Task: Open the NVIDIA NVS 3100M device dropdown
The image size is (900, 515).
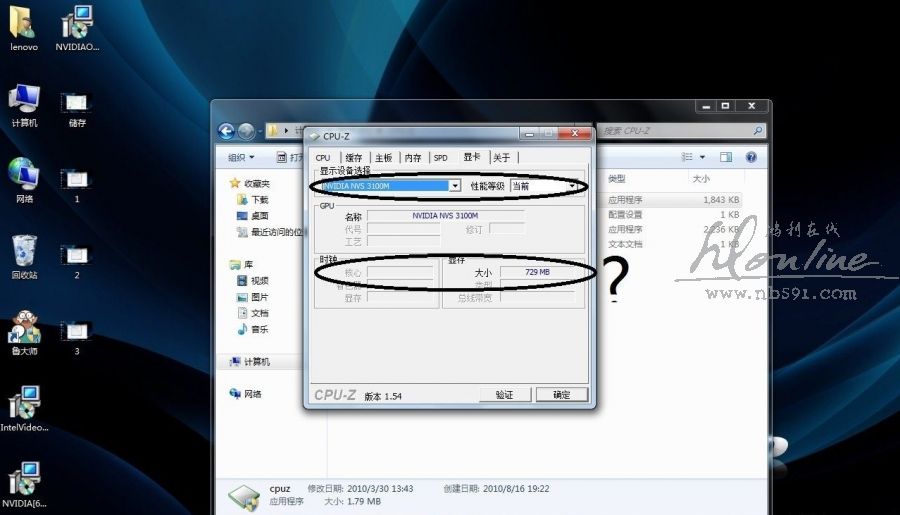Action: point(455,186)
